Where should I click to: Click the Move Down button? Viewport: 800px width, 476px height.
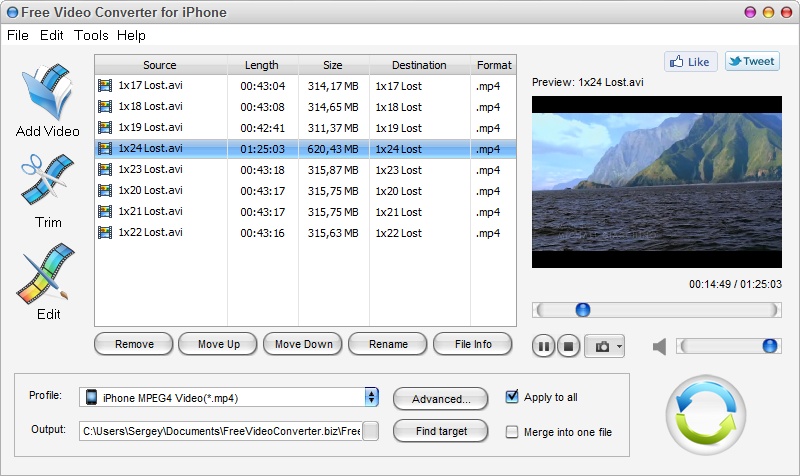click(x=303, y=344)
